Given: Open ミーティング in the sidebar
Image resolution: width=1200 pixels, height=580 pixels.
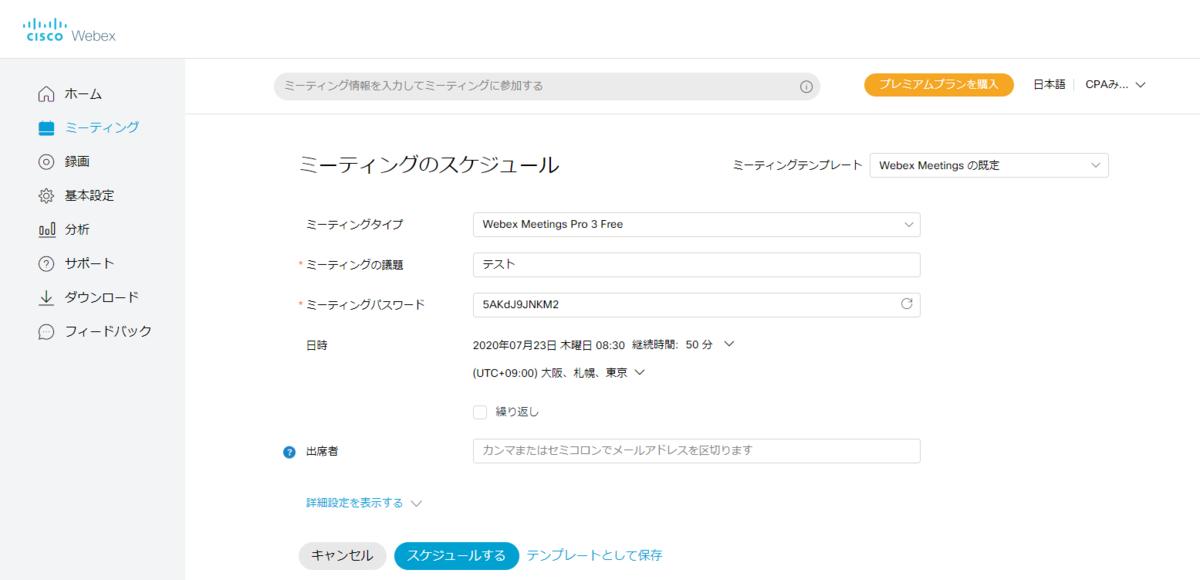Looking at the screenshot, I should [x=102, y=128].
